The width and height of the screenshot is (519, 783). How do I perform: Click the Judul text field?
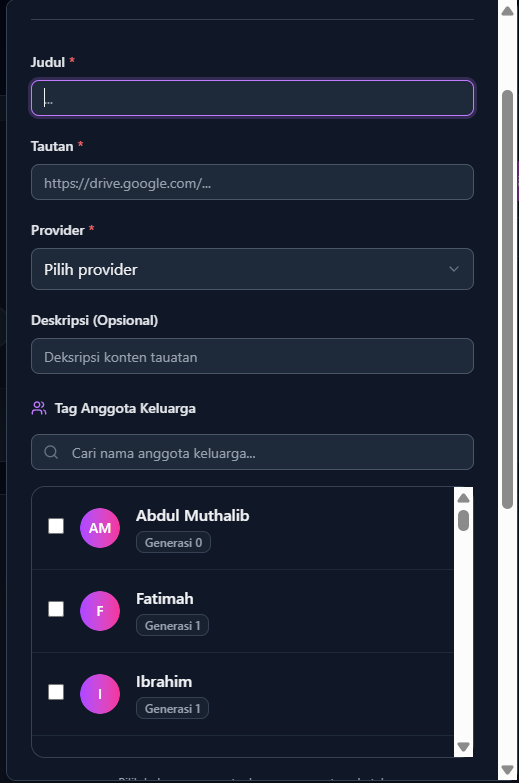[252, 98]
